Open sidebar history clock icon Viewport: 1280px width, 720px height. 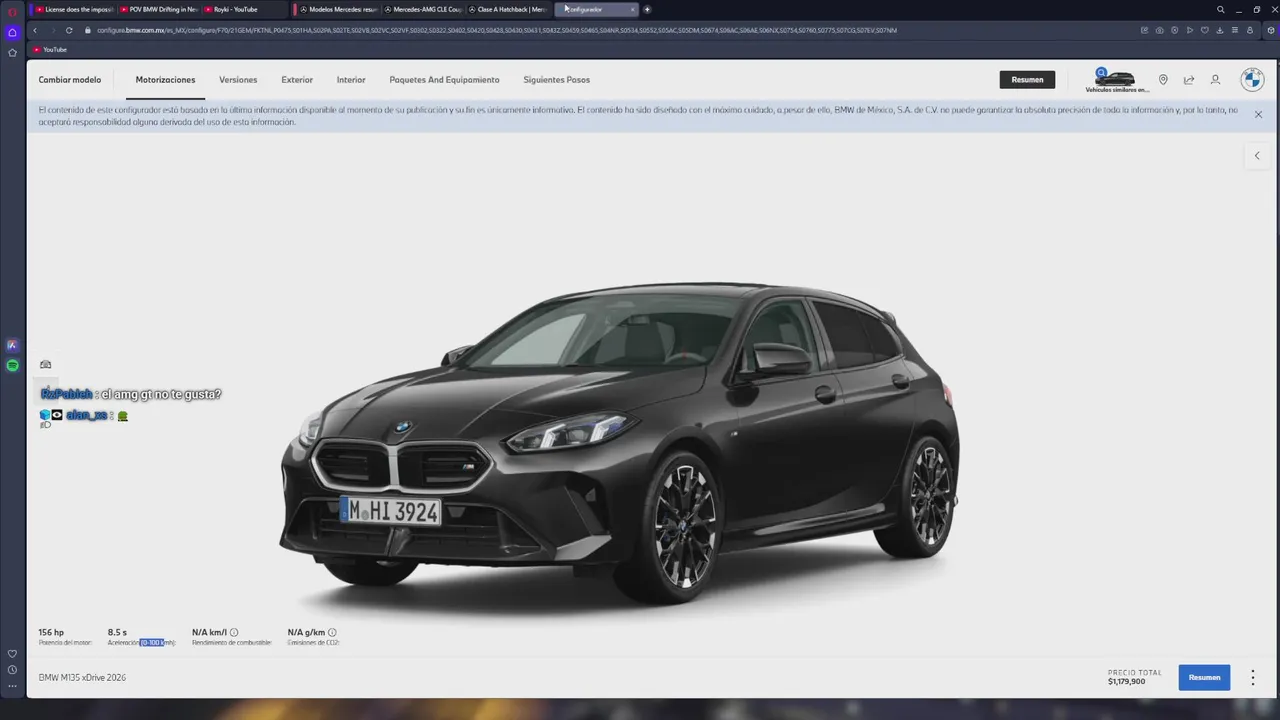(12, 670)
